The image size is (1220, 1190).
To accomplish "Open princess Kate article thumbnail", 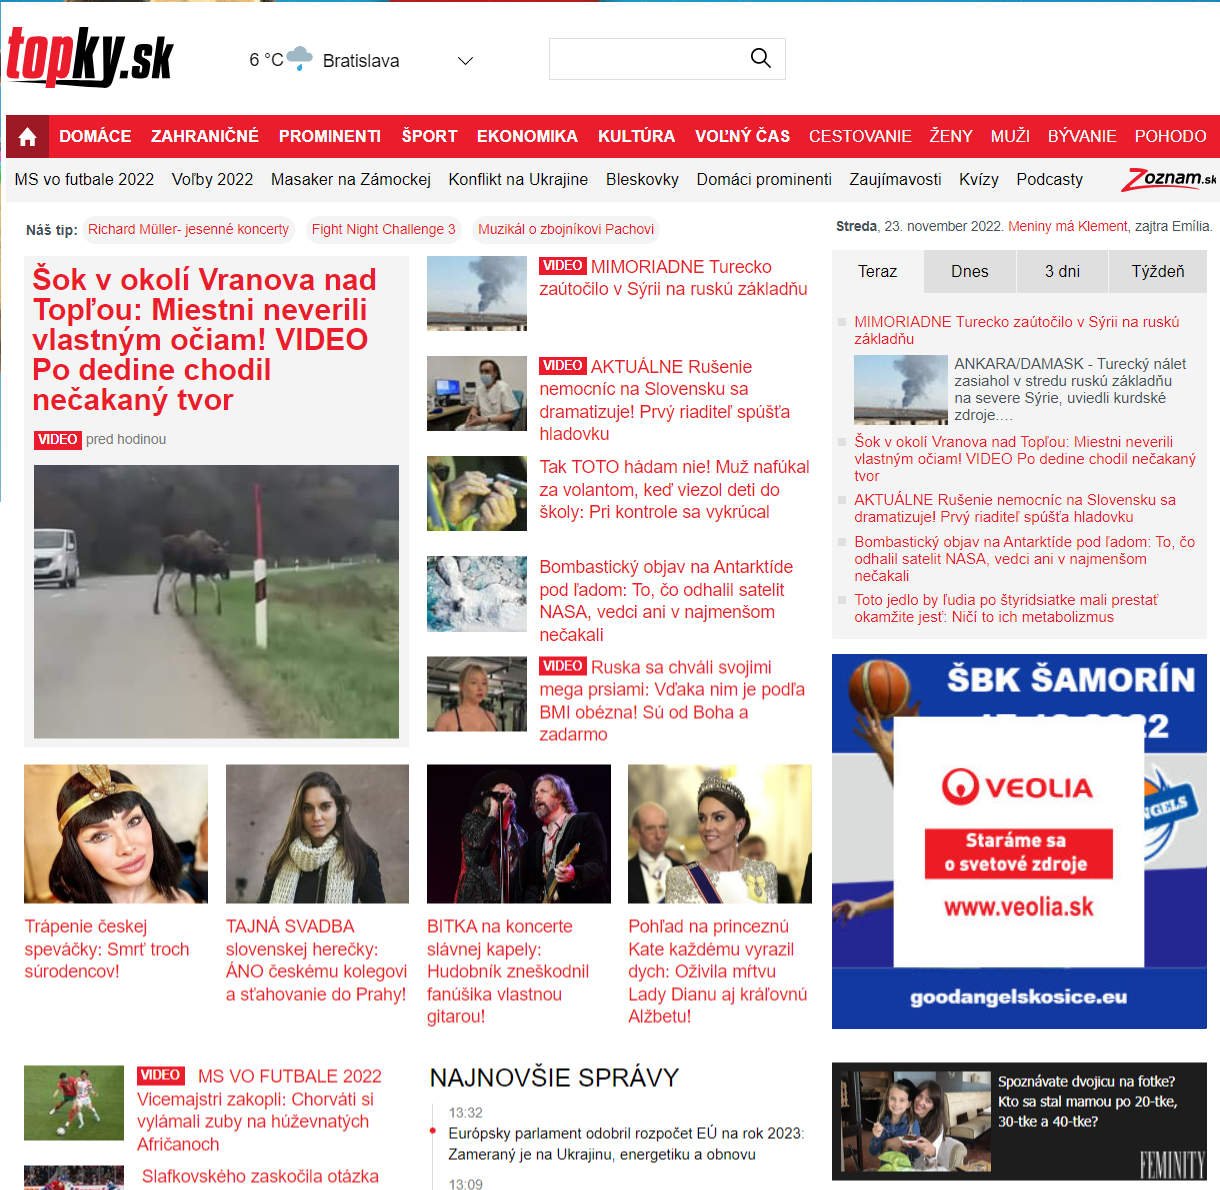I will coord(719,834).
